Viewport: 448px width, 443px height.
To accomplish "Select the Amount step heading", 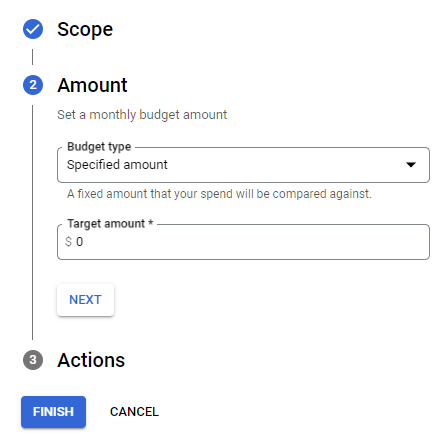I will (x=92, y=85).
